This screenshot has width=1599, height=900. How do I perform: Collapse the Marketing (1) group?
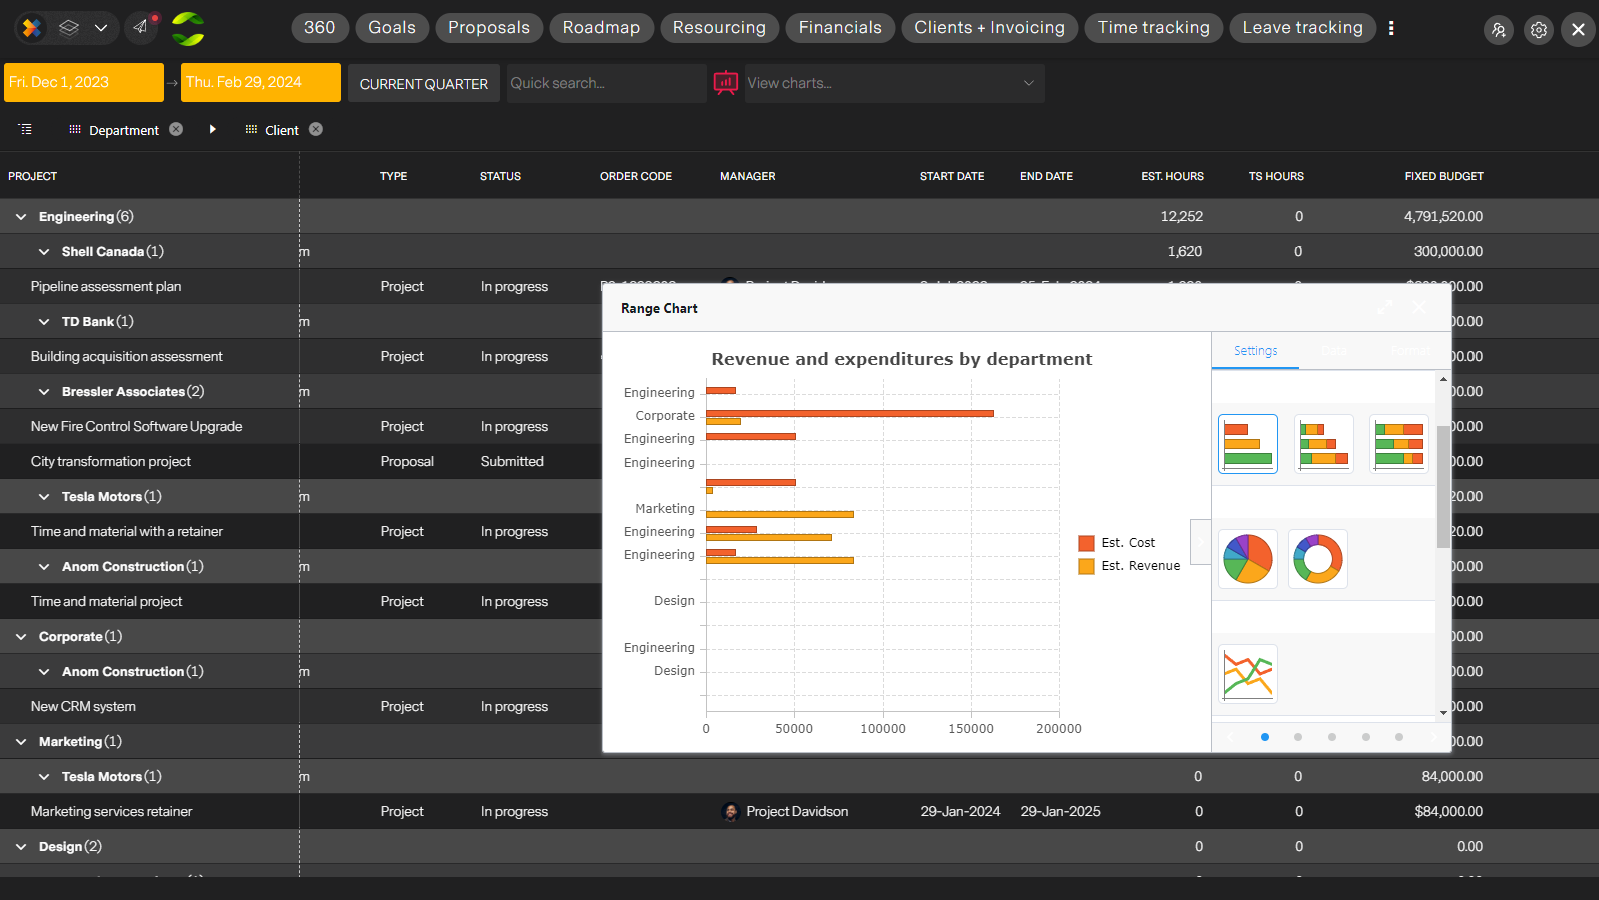[21, 741]
